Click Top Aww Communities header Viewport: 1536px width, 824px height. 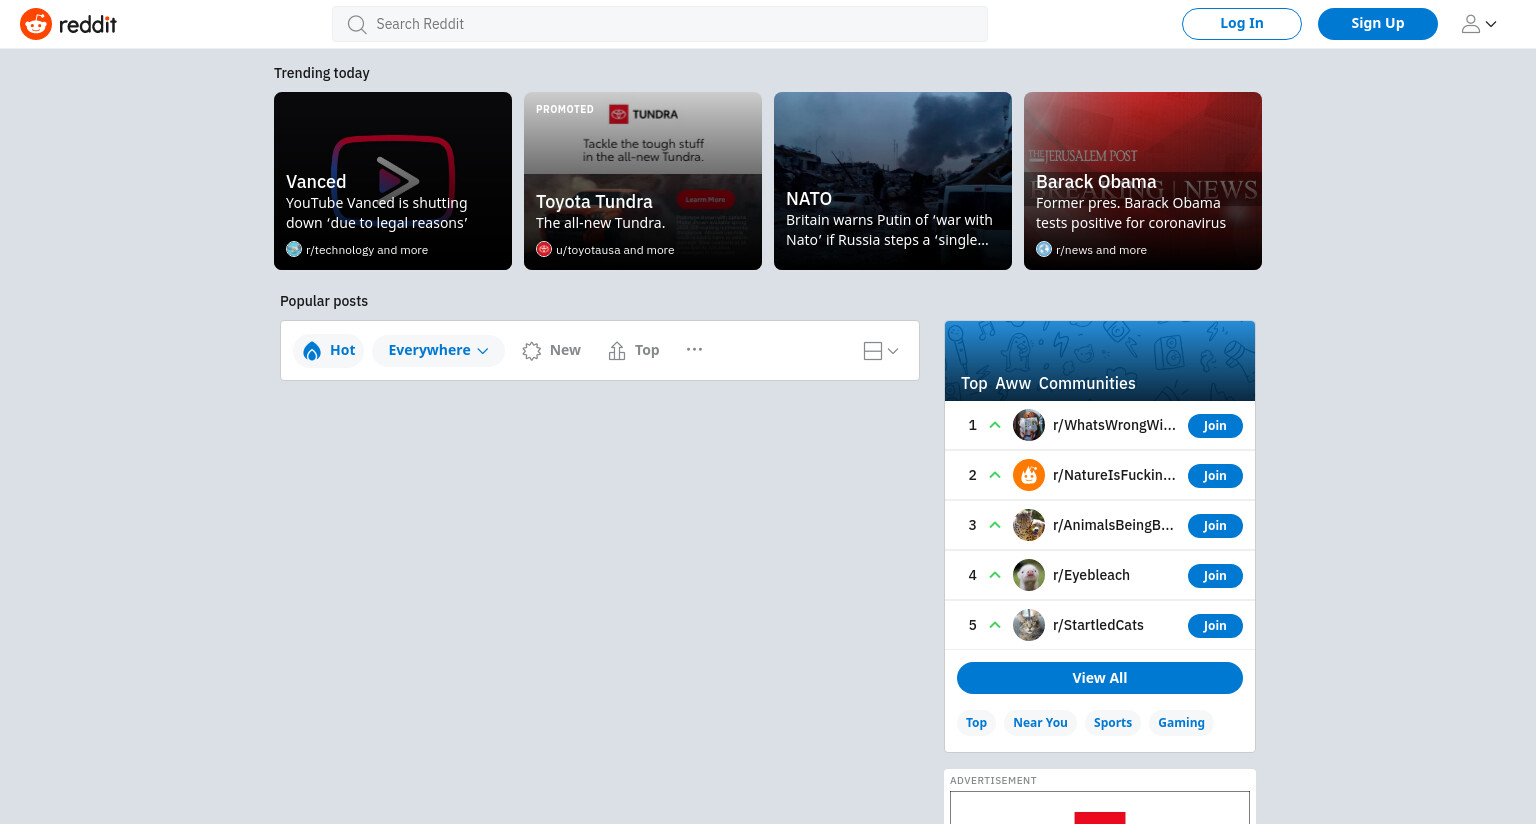click(1048, 383)
